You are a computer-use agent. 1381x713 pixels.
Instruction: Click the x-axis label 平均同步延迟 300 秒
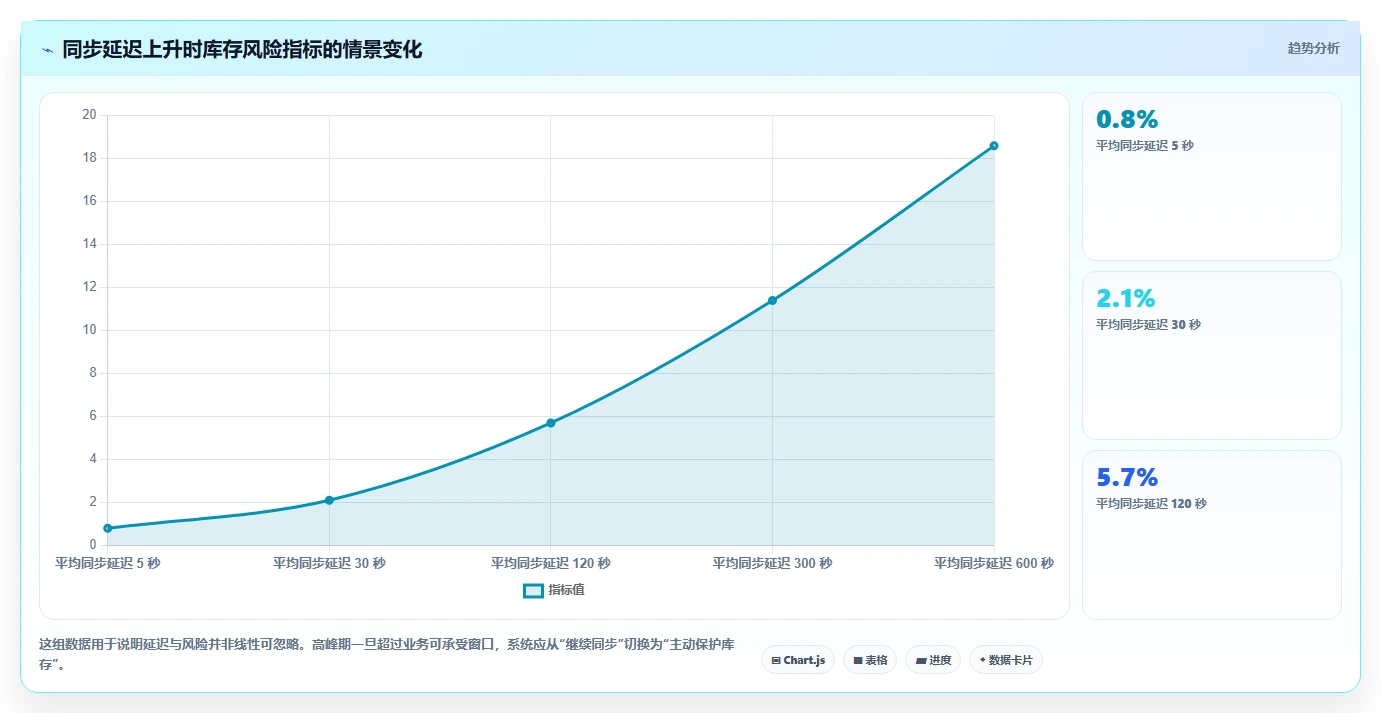pyautogui.click(x=772, y=563)
